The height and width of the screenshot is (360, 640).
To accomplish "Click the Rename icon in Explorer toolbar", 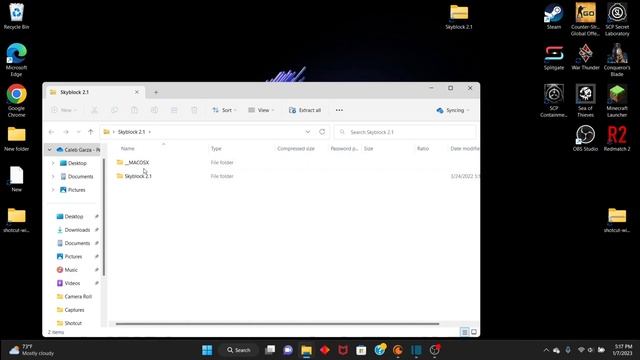I will click(x=154, y=110).
